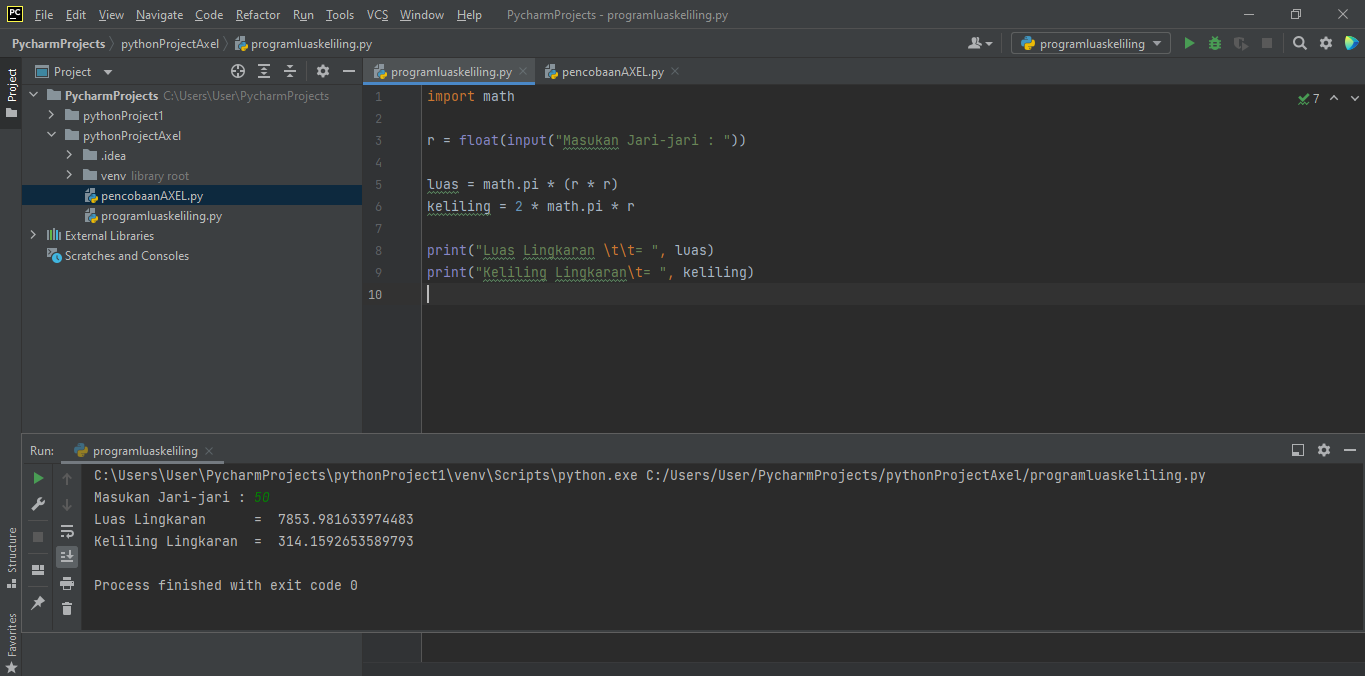
Task: Toggle Scroll to End in console
Action: 67,556
